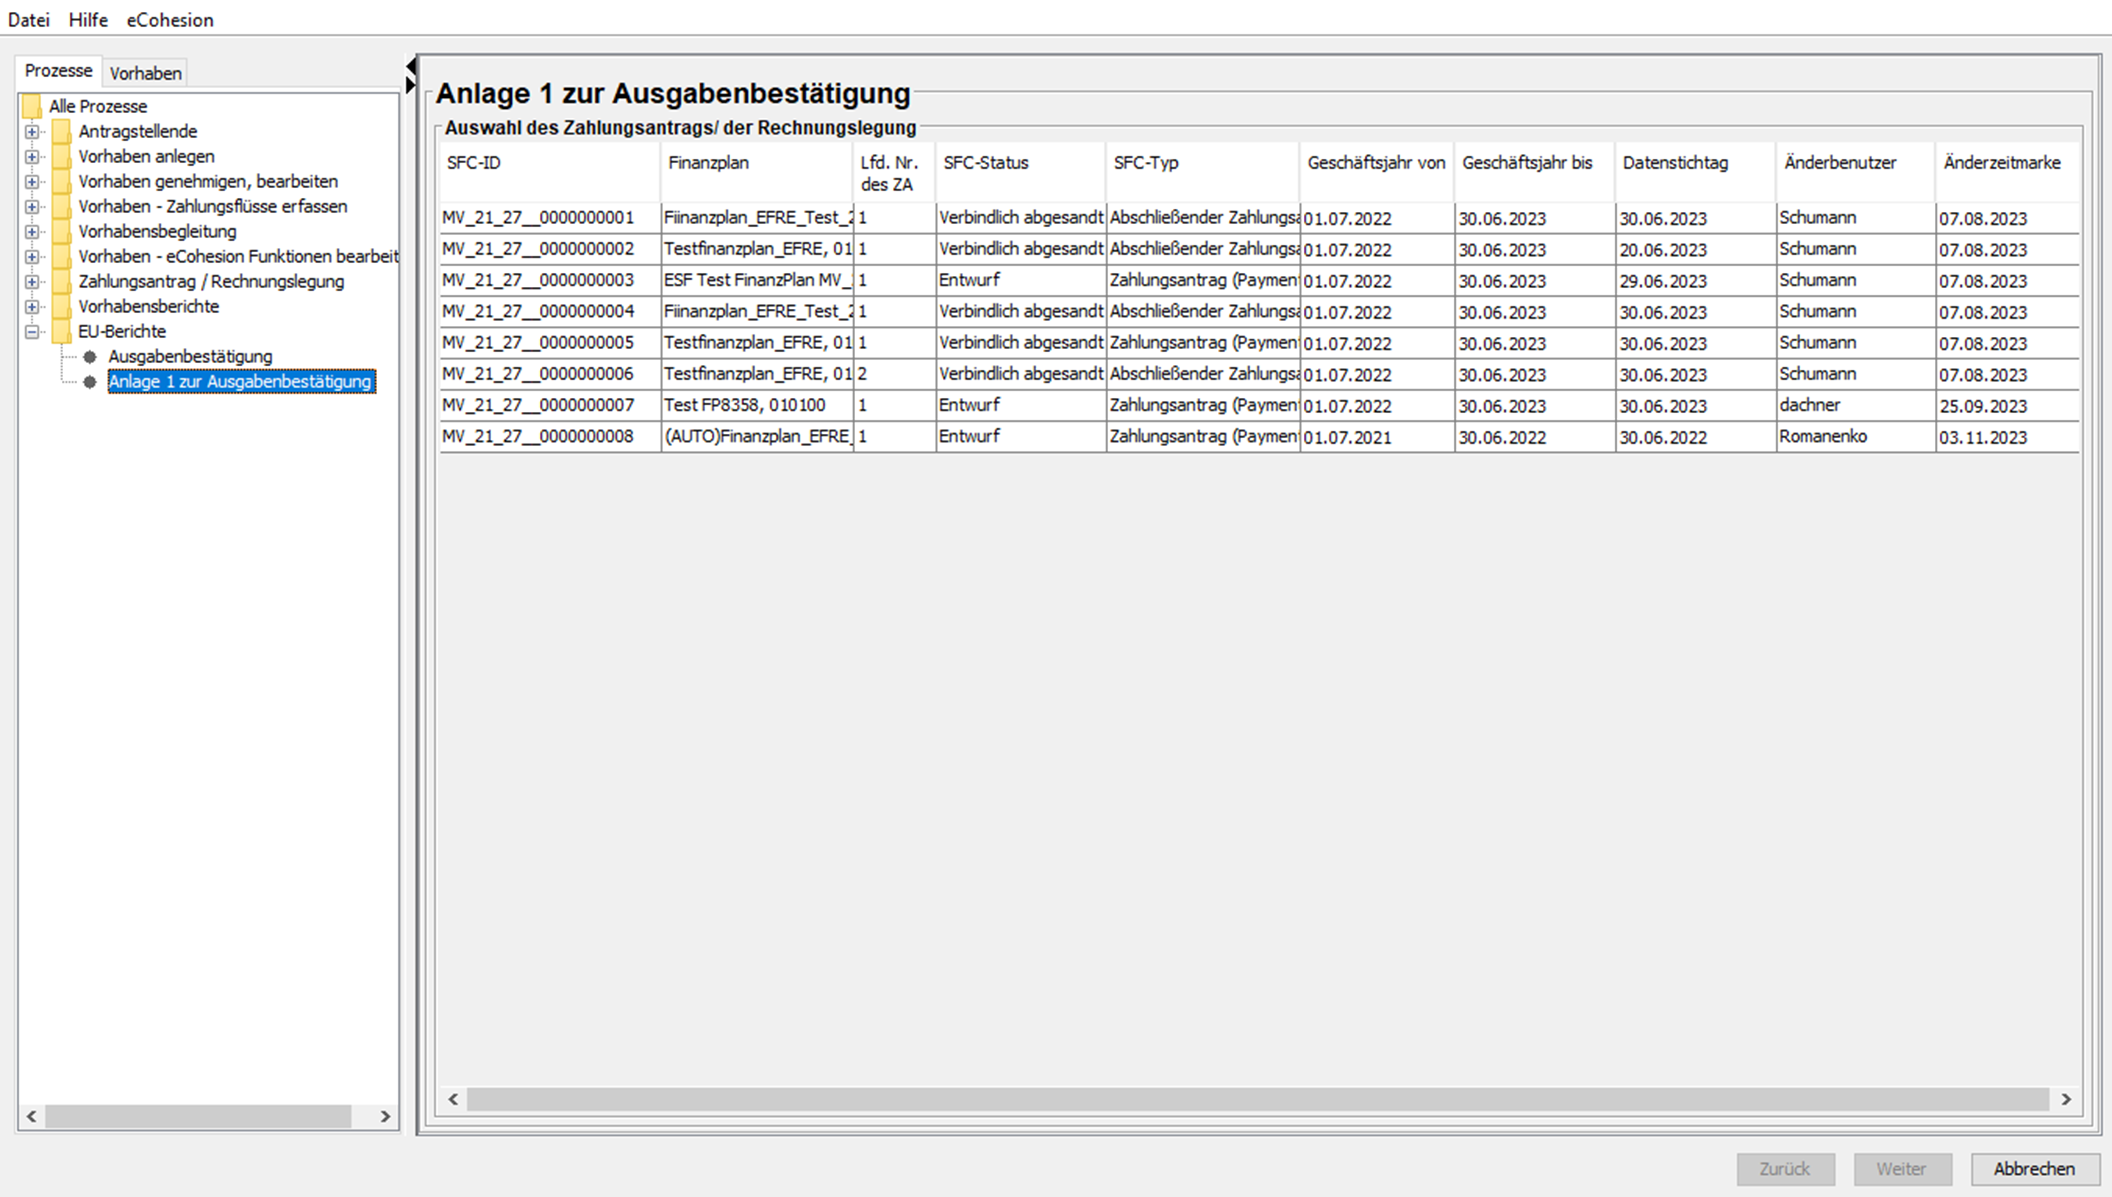2112x1197 pixels.
Task: Click the Lfd. Nr. des ZA header
Action: 894,172
